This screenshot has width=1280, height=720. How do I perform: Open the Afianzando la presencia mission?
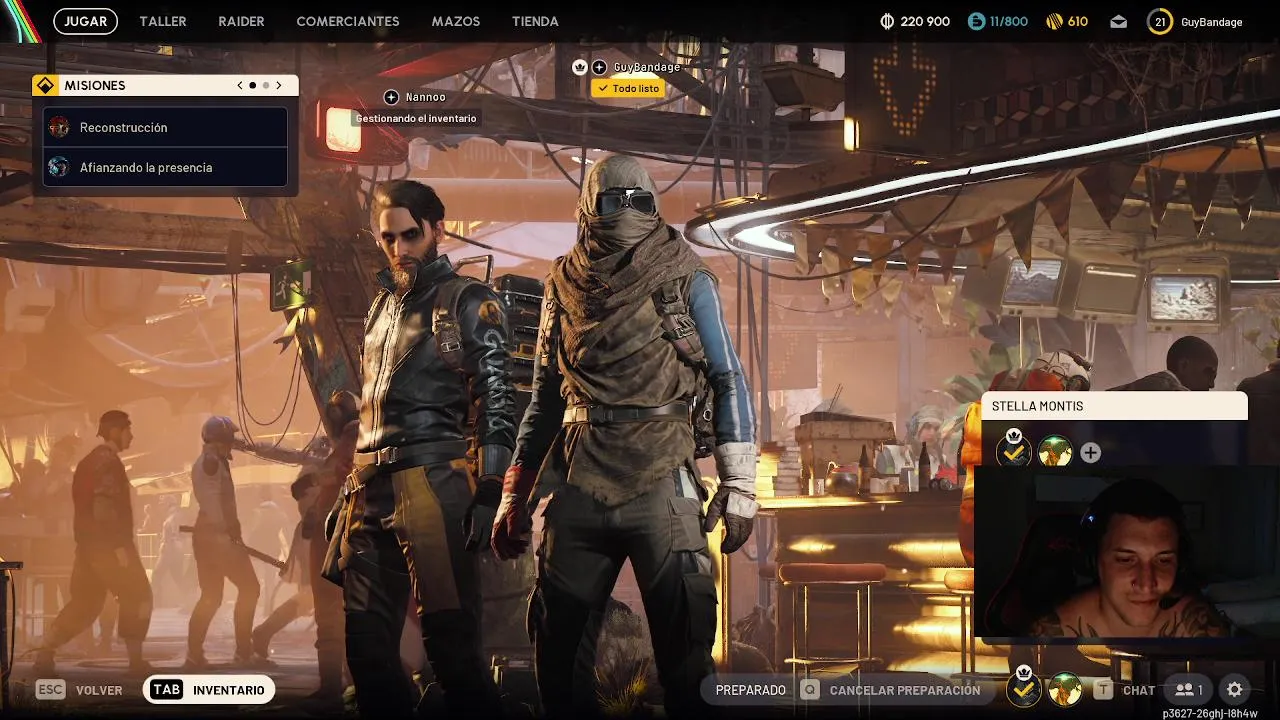coord(165,167)
